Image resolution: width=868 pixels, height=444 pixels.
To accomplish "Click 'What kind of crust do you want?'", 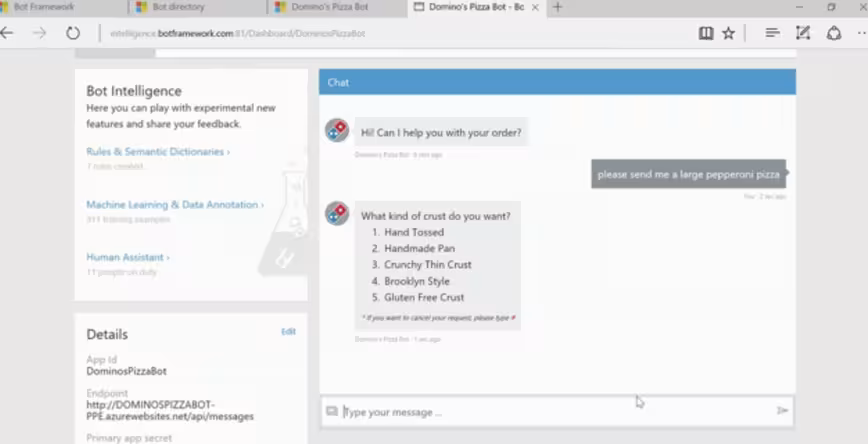I will pyautogui.click(x=436, y=216).
